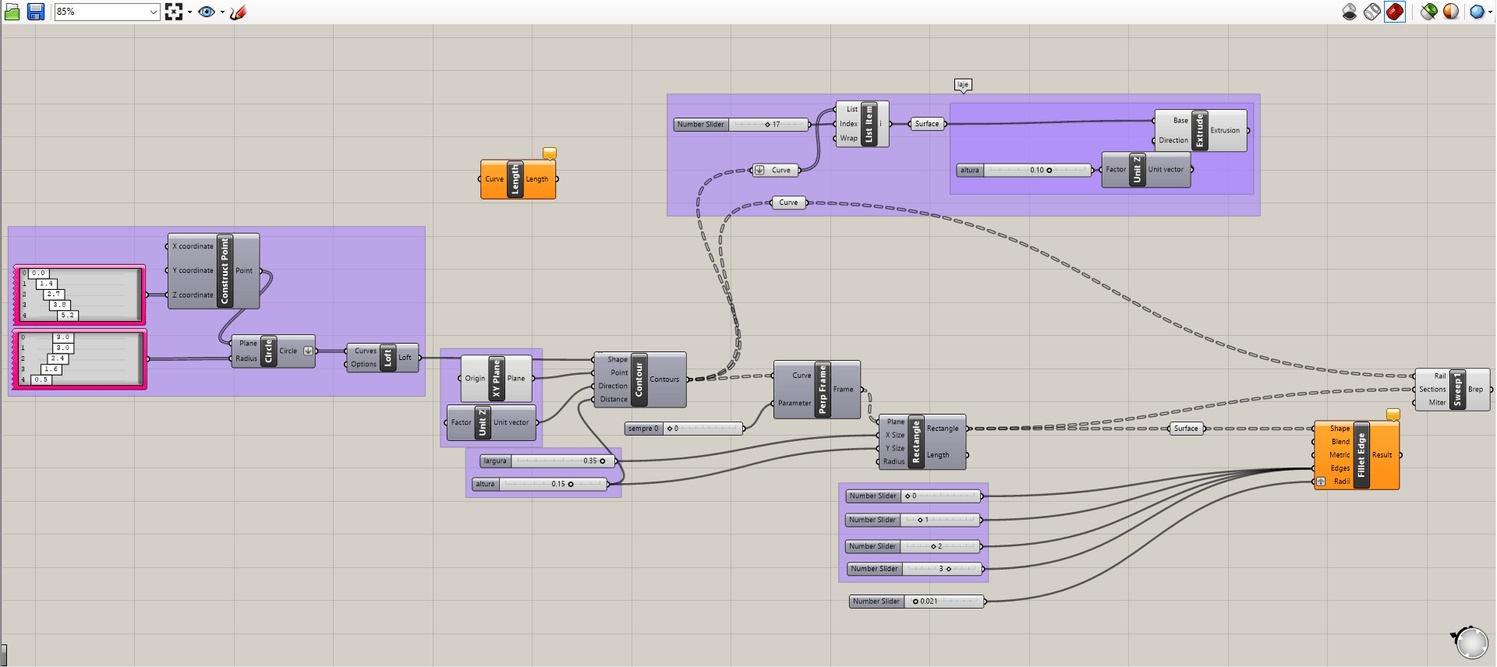Click the Zoom Extents icon
Image resolution: width=1497 pixels, height=667 pixels.
[174, 12]
